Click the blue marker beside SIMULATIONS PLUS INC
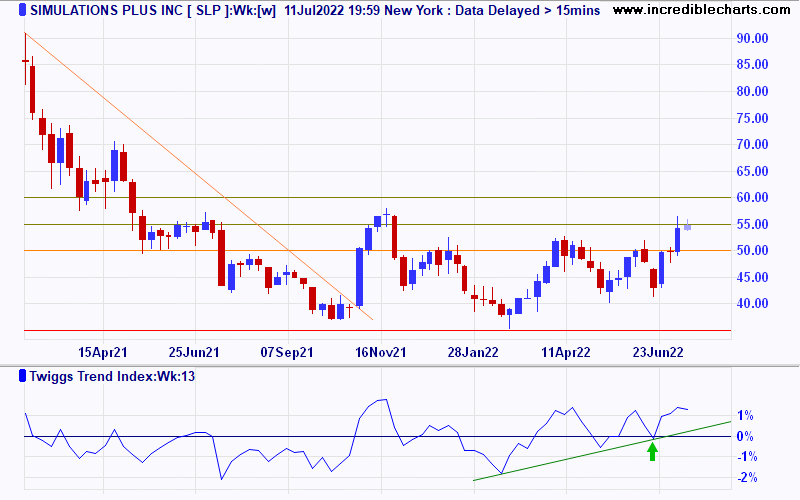 [22, 10]
